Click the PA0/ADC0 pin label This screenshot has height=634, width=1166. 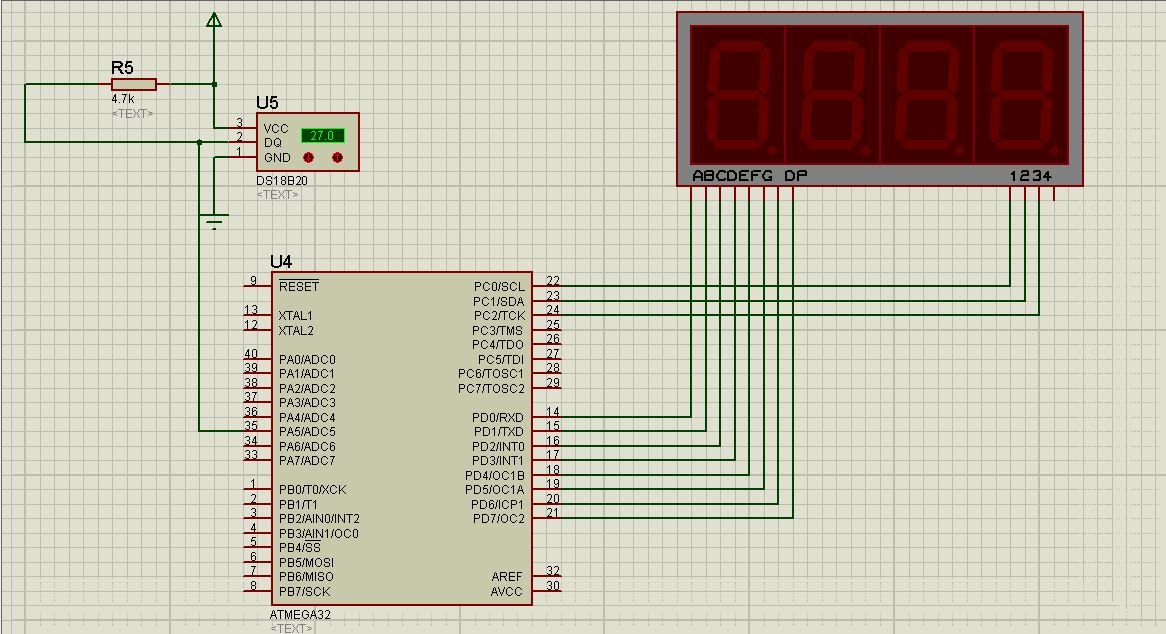point(307,360)
